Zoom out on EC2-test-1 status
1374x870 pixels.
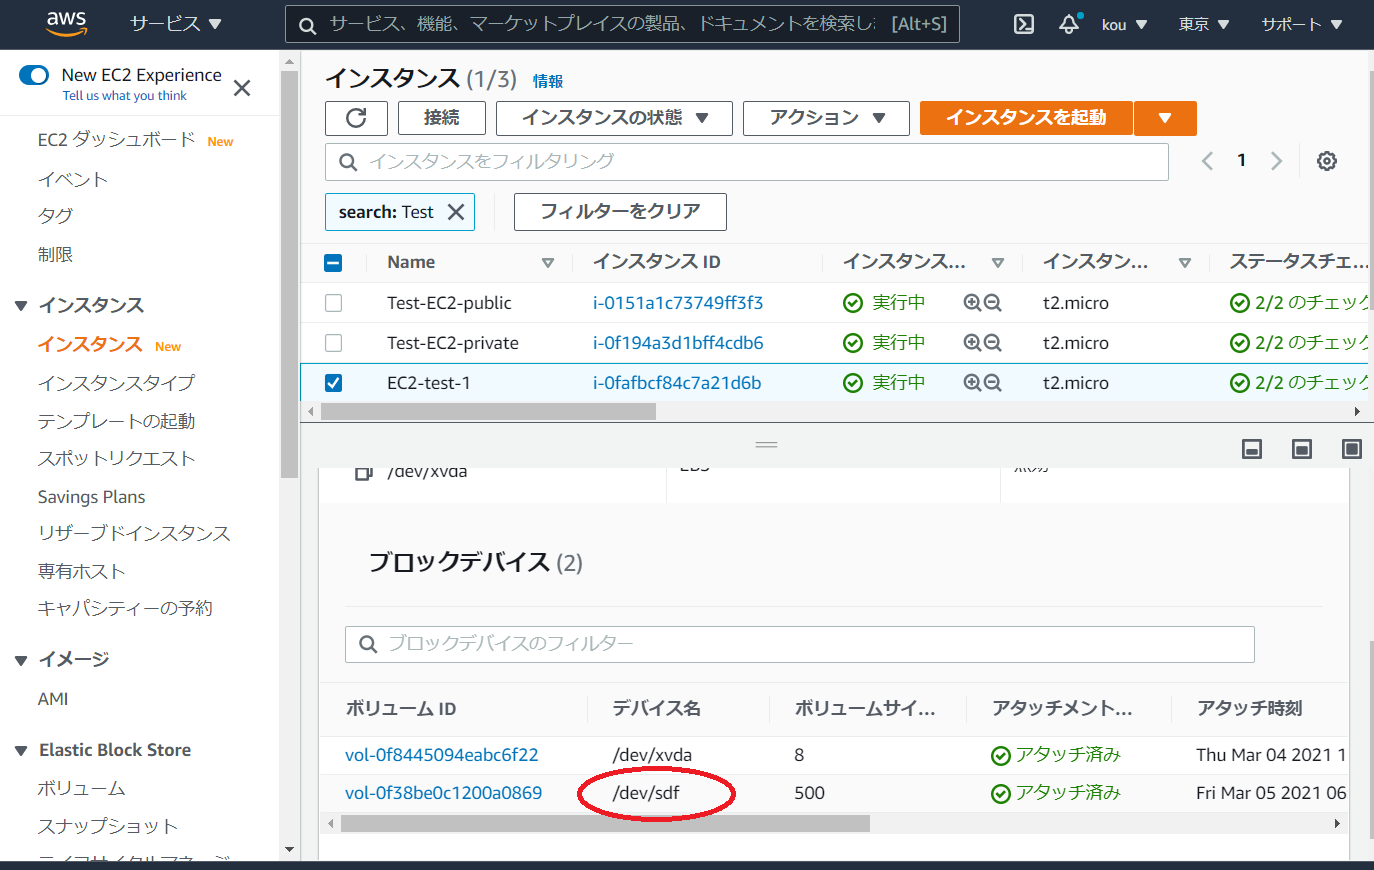point(992,383)
